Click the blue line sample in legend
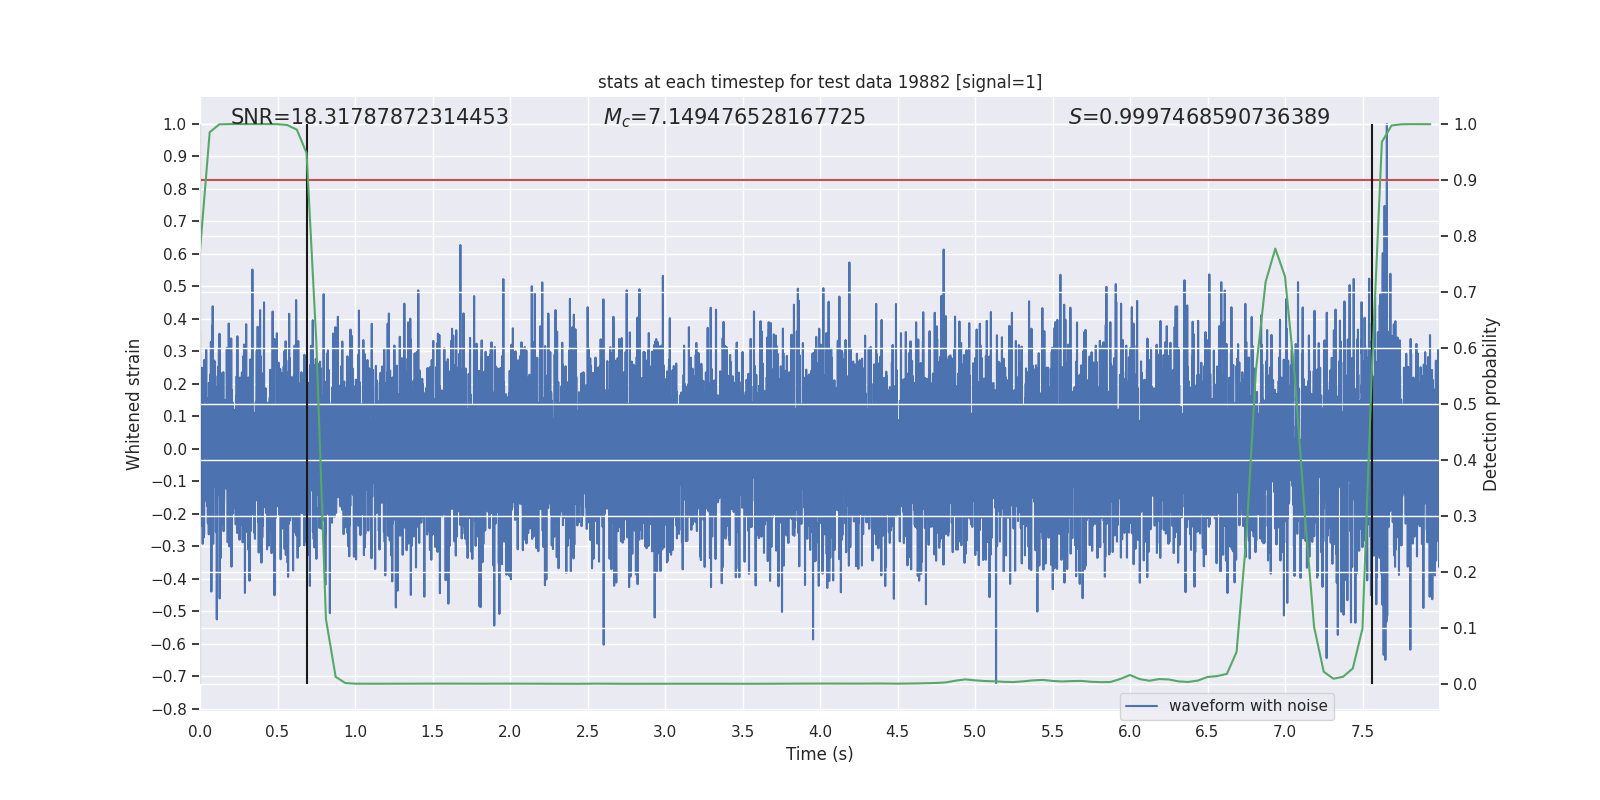The image size is (1600, 800). pos(1141,706)
